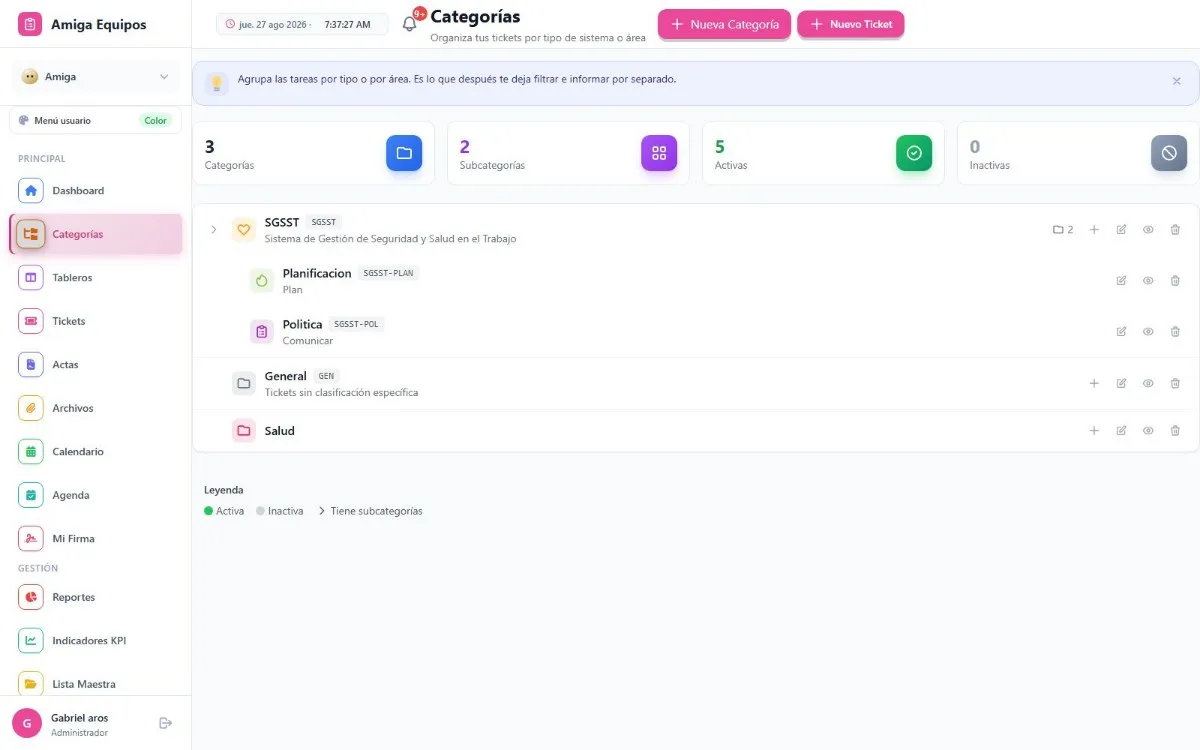
Task: Open Lista Maestra in sidebar
Action: click(x=96, y=684)
